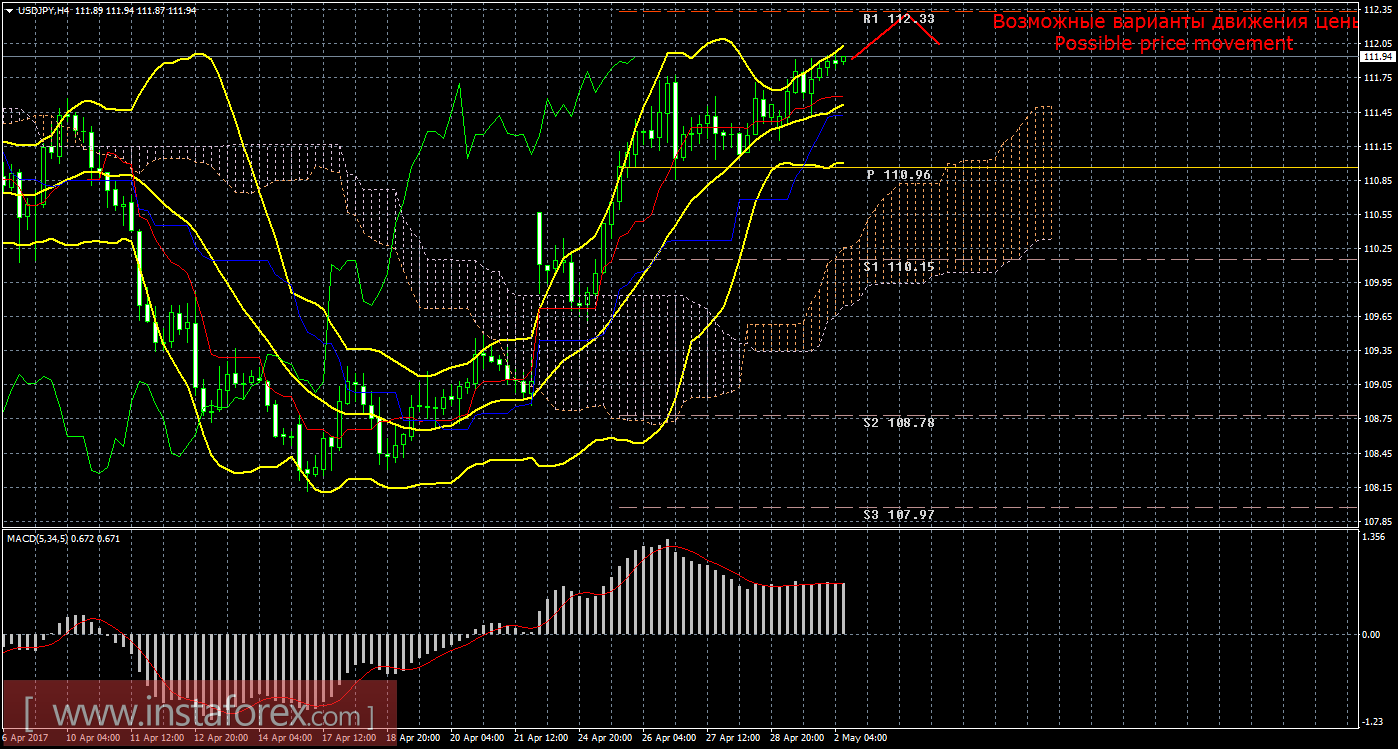This screenshot has width=1398, height=749.
Task: Click the 0.00 MACD zero level label
Action: tap(1372, 635)
